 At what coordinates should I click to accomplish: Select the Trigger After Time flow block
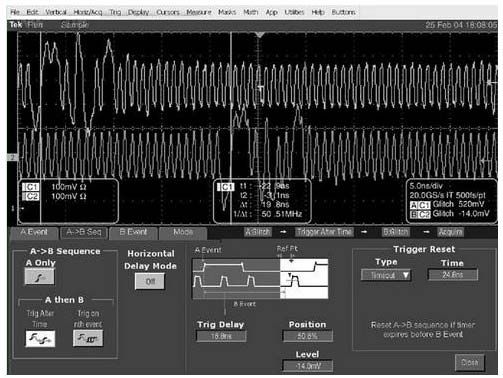click(x=325, y=232)
